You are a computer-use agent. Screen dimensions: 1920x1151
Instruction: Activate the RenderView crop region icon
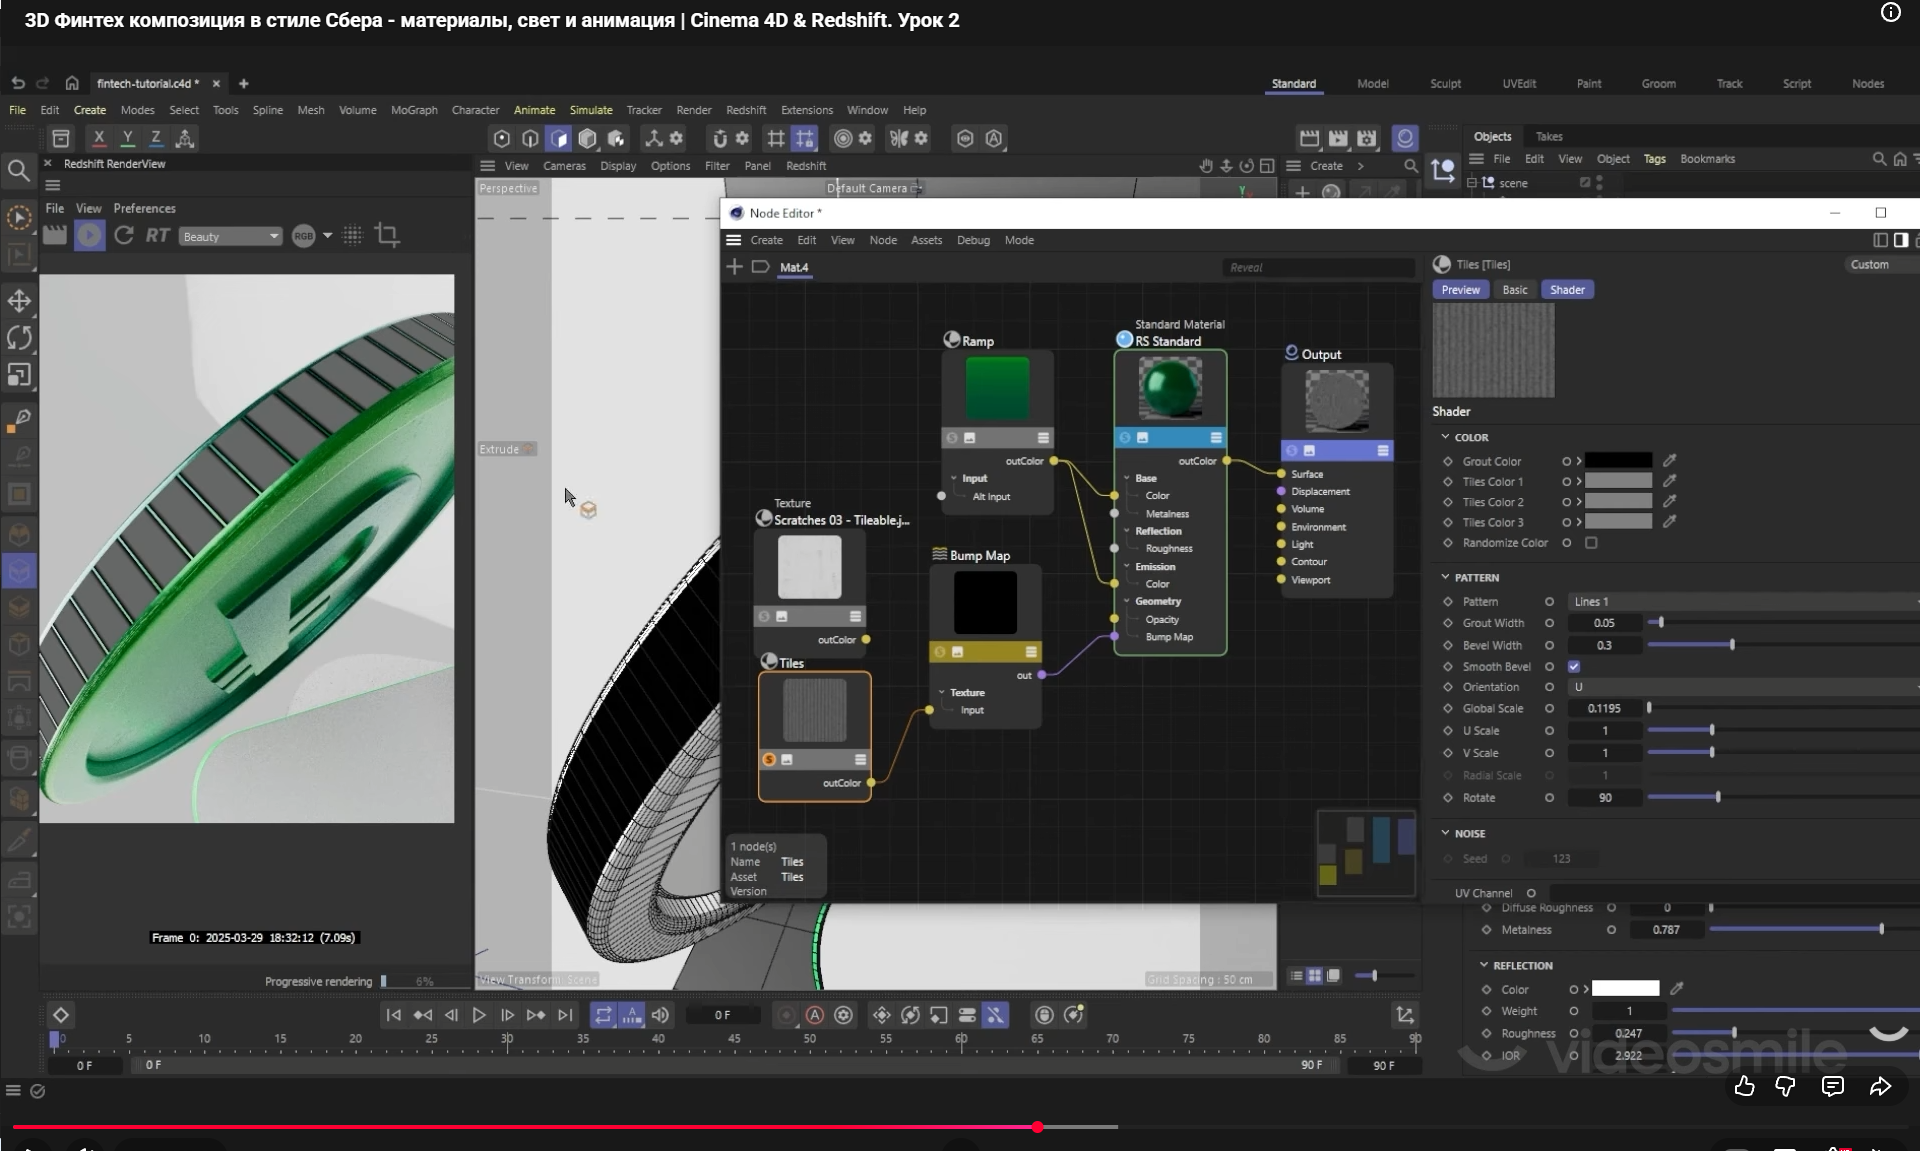click(387, 235)
